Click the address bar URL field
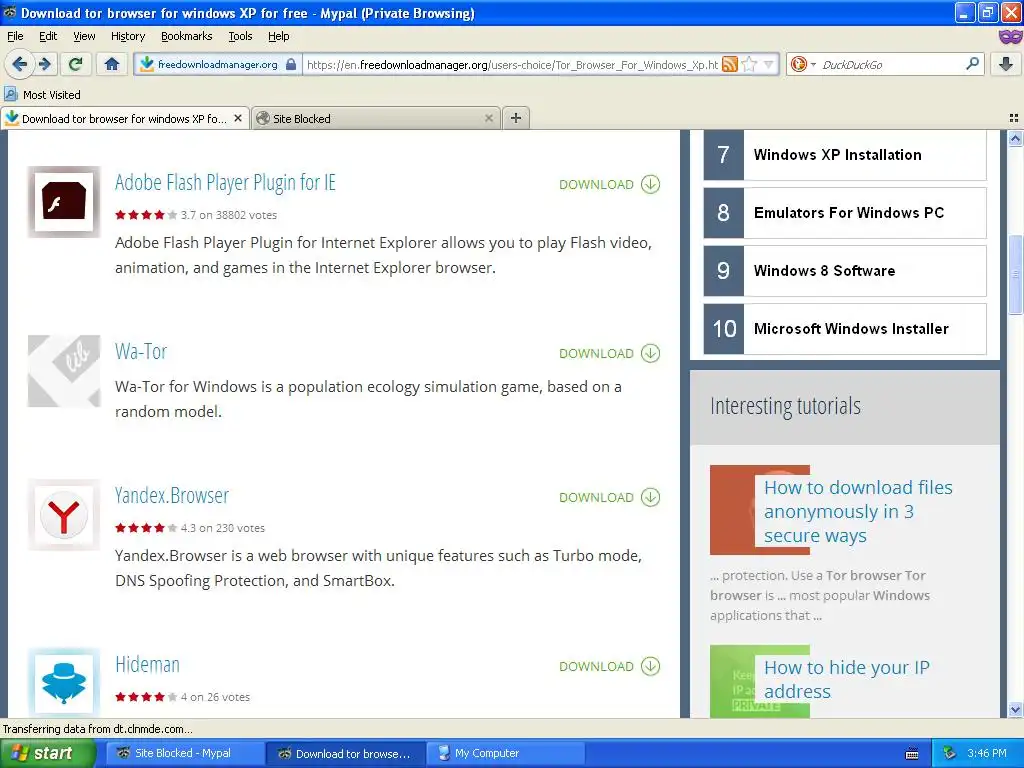Image resolution: width=1024 pixels, height=768 pixels. [513, 64]
